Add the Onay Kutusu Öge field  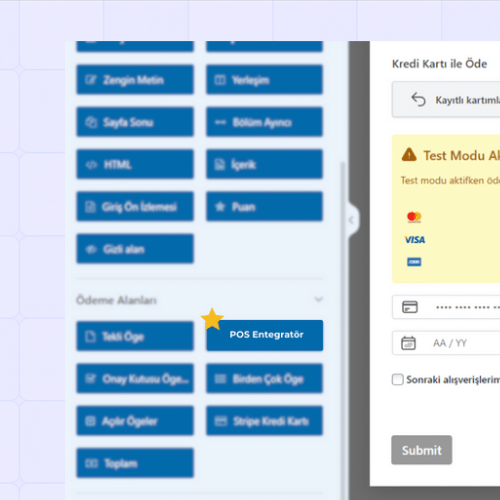pyautogui.click(x=135, y=379)
